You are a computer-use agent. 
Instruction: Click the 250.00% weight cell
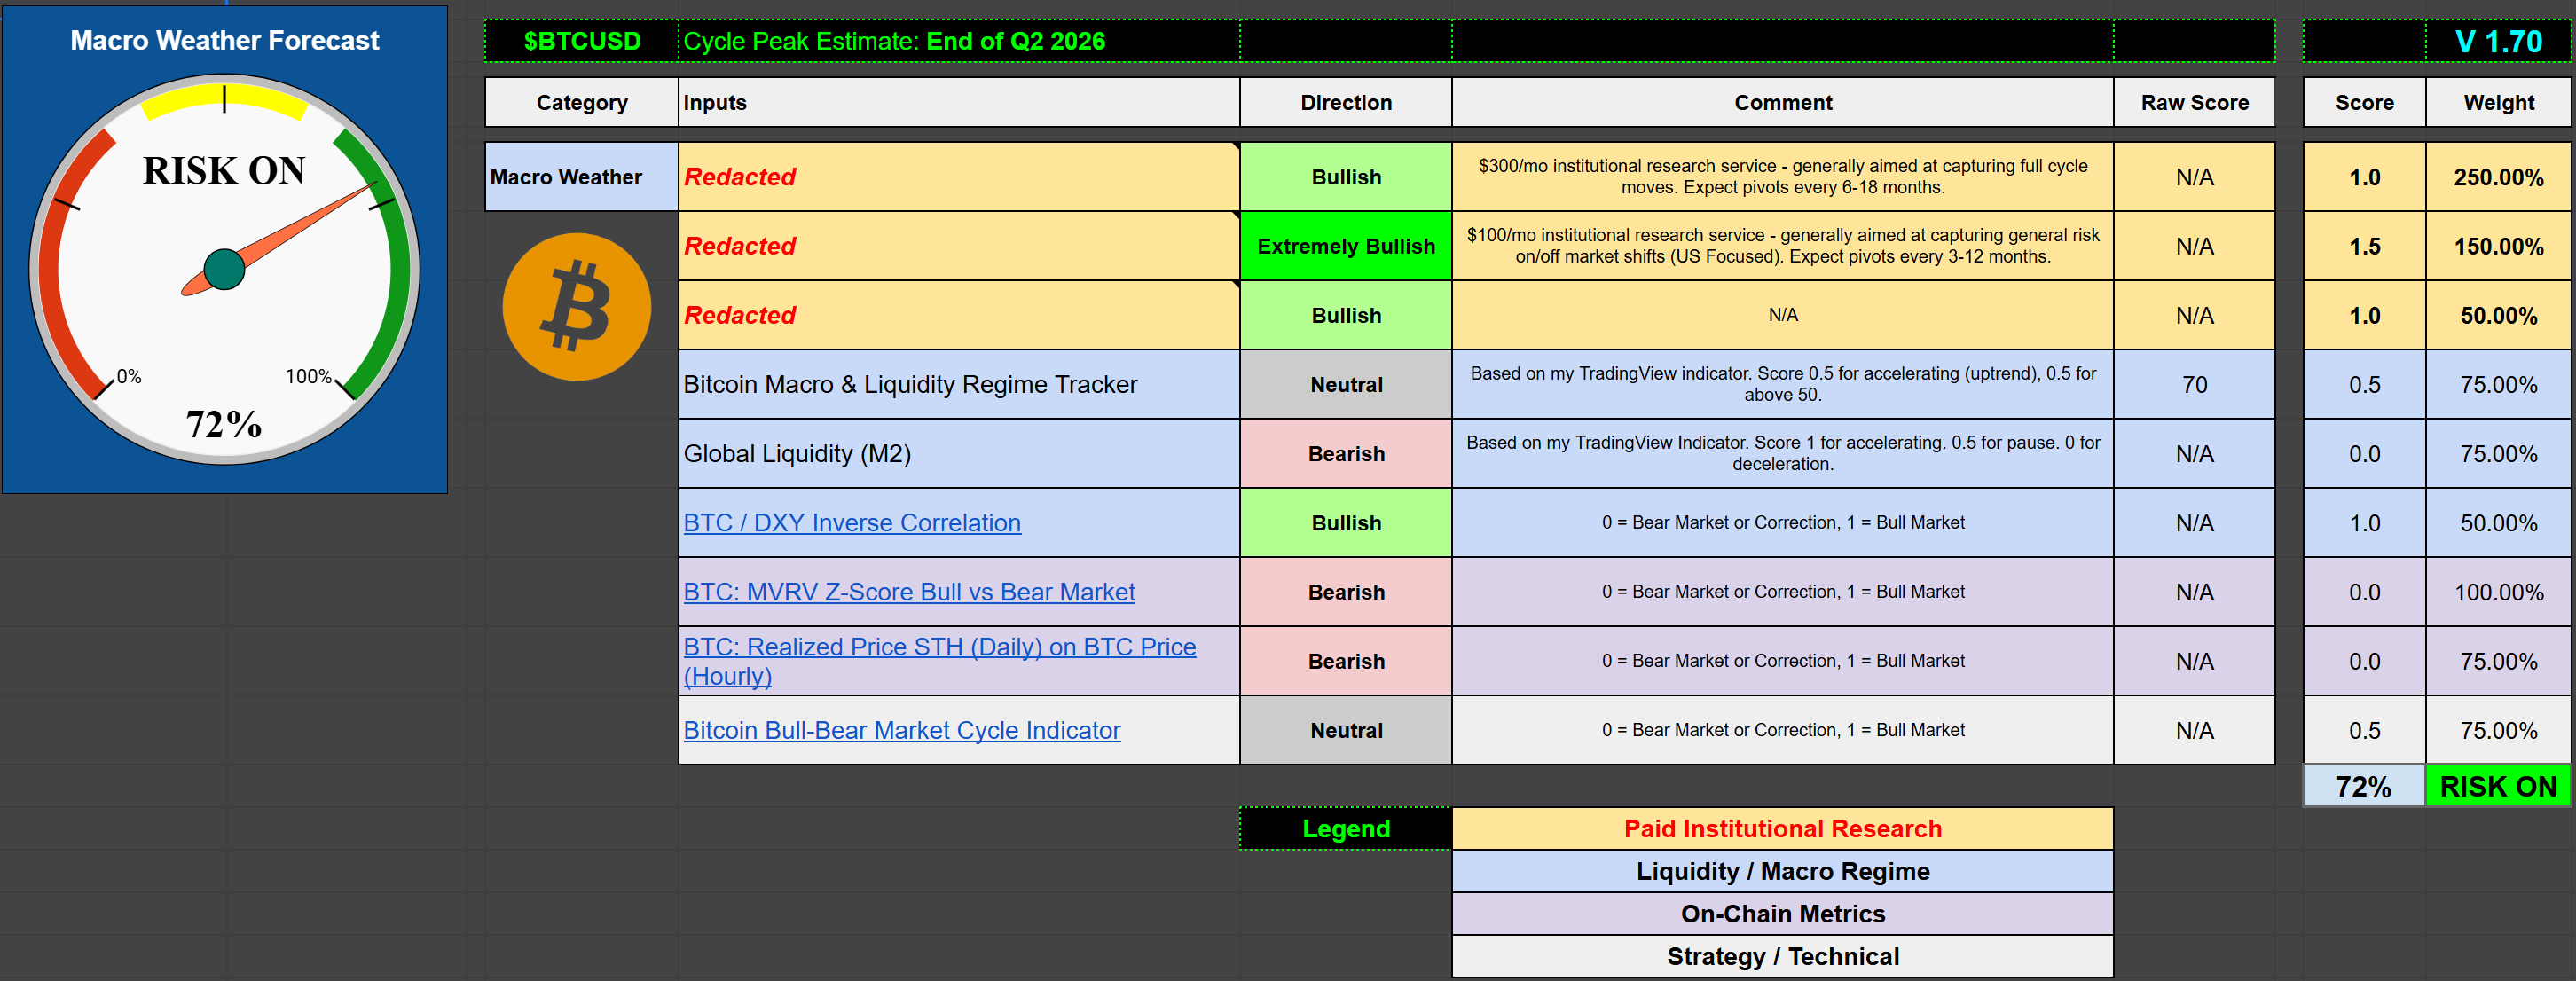pyautogui.click(x=2497, y=177)
